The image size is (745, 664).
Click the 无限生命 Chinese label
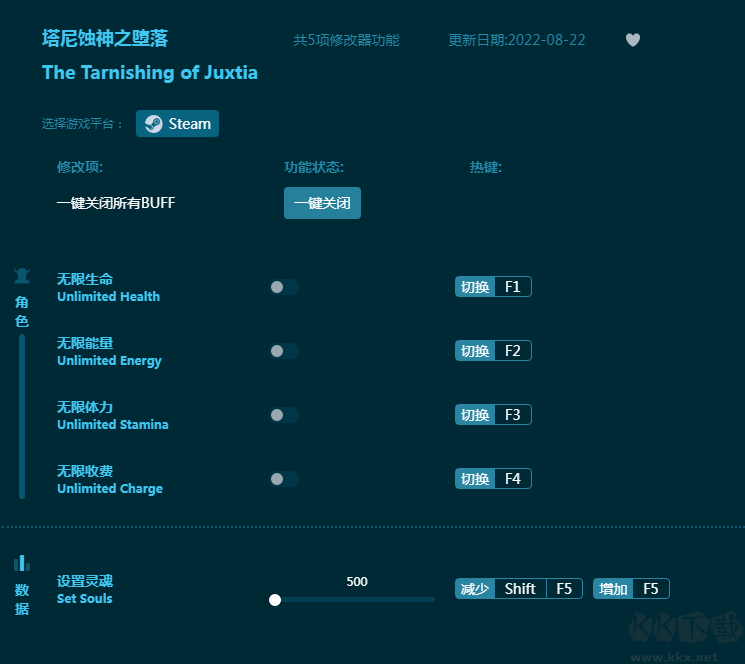pyautogui.click(x=85, y=279)
